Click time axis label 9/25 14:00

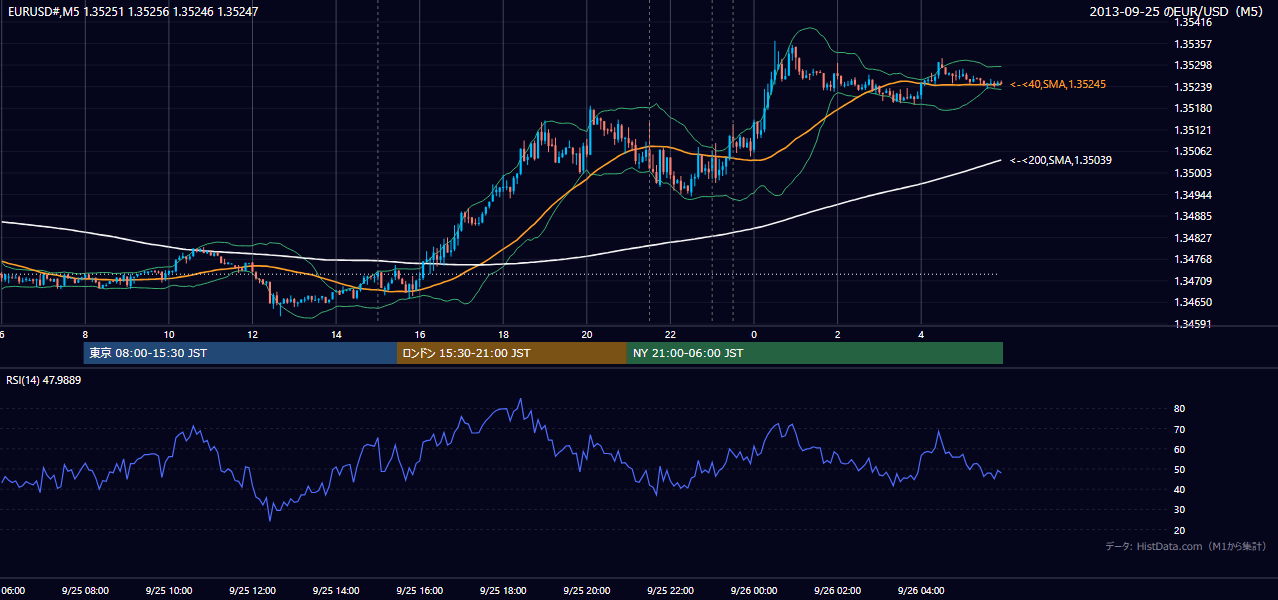point(336,591)
